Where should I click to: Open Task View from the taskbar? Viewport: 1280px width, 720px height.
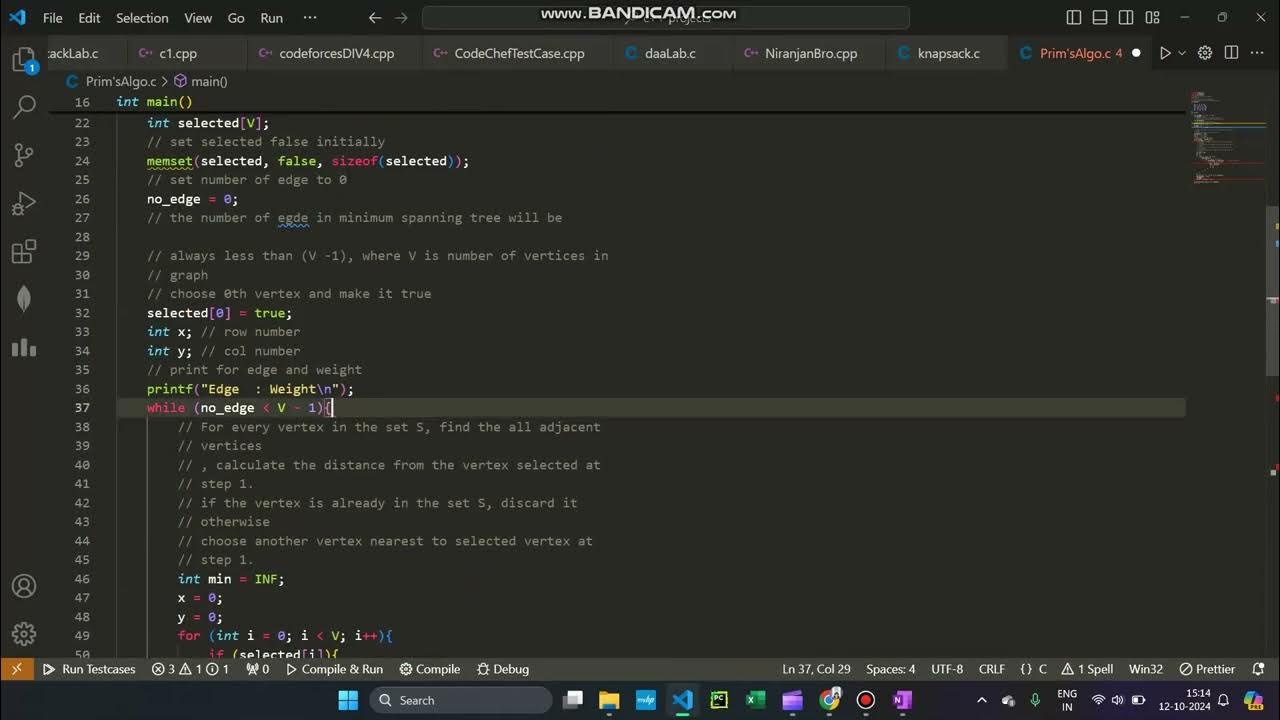pyautogui.click(x=573, y=700)
